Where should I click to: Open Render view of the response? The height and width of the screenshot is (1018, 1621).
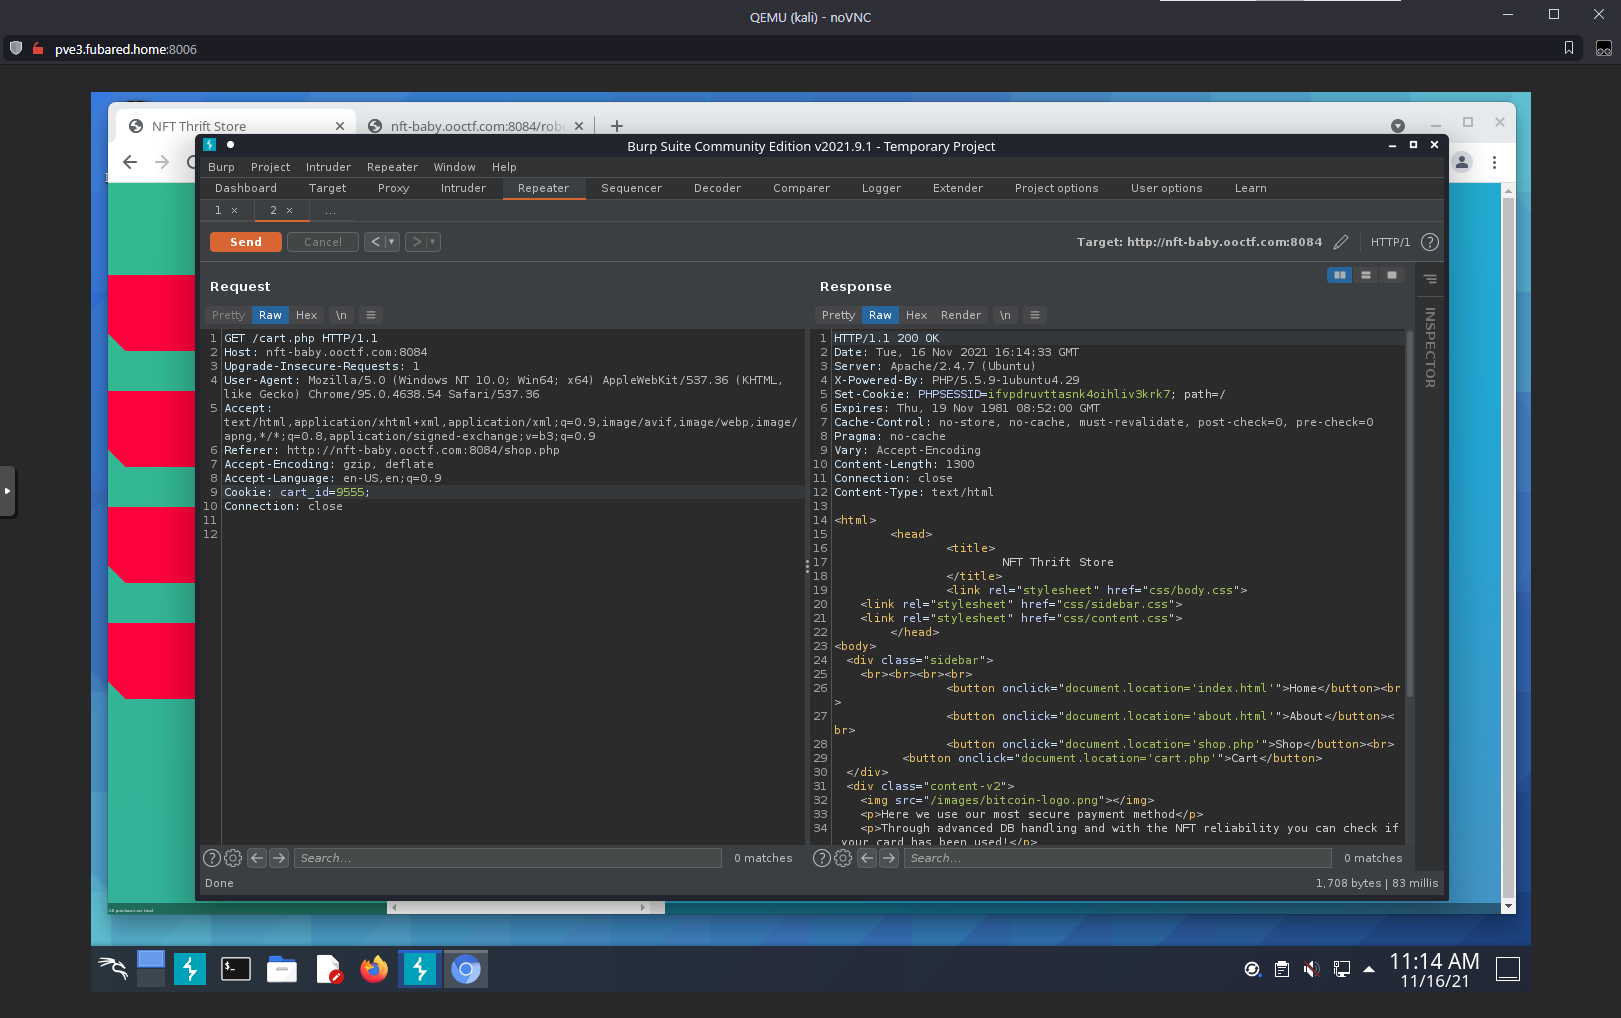click(x=961, y=315)
